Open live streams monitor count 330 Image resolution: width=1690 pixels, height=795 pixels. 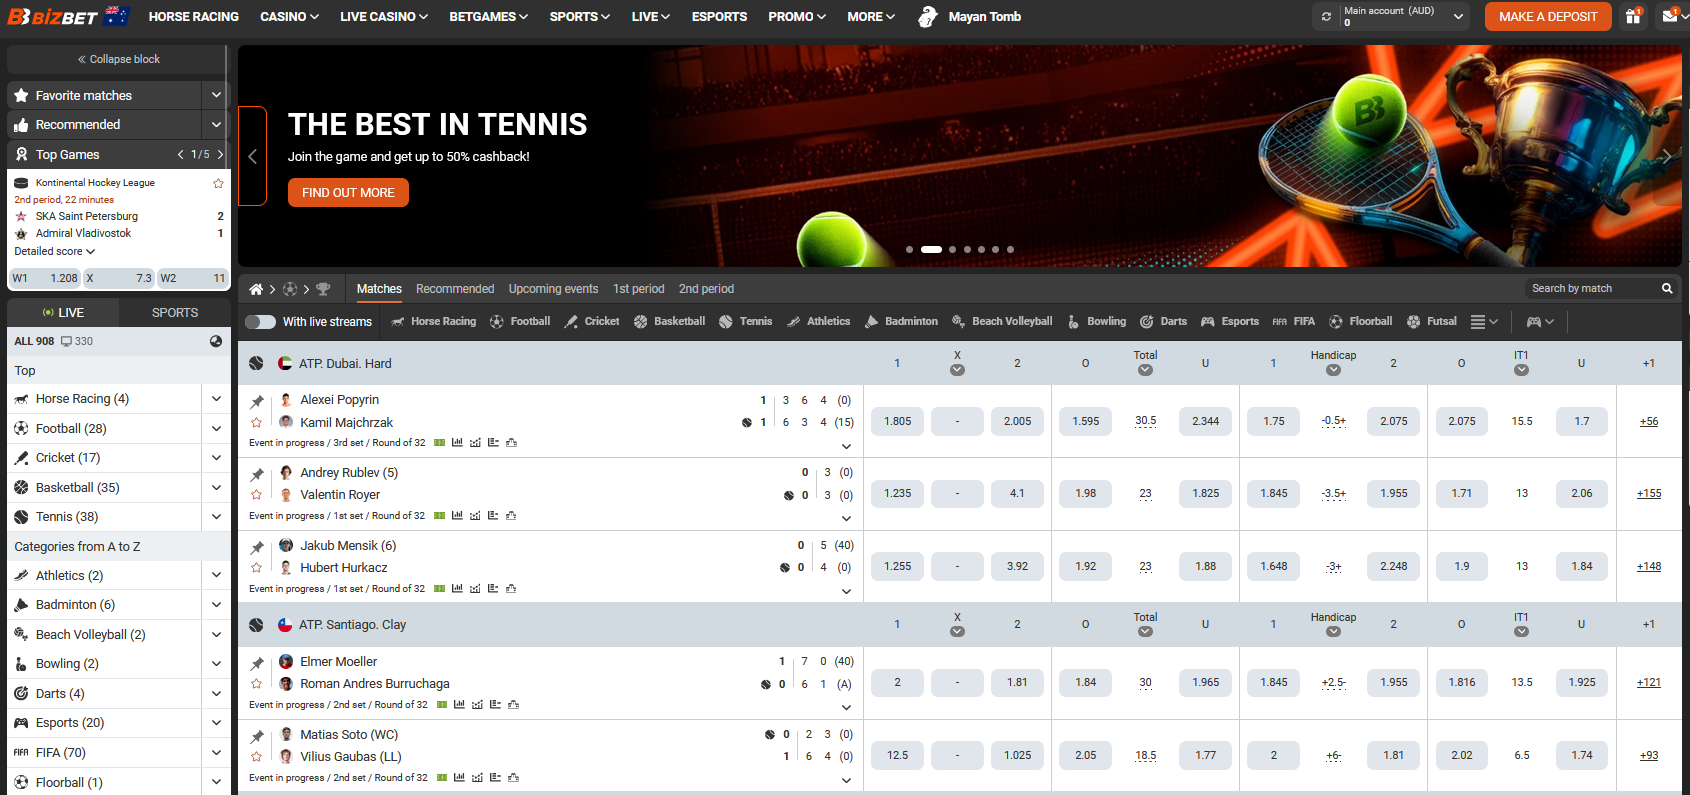77,341
